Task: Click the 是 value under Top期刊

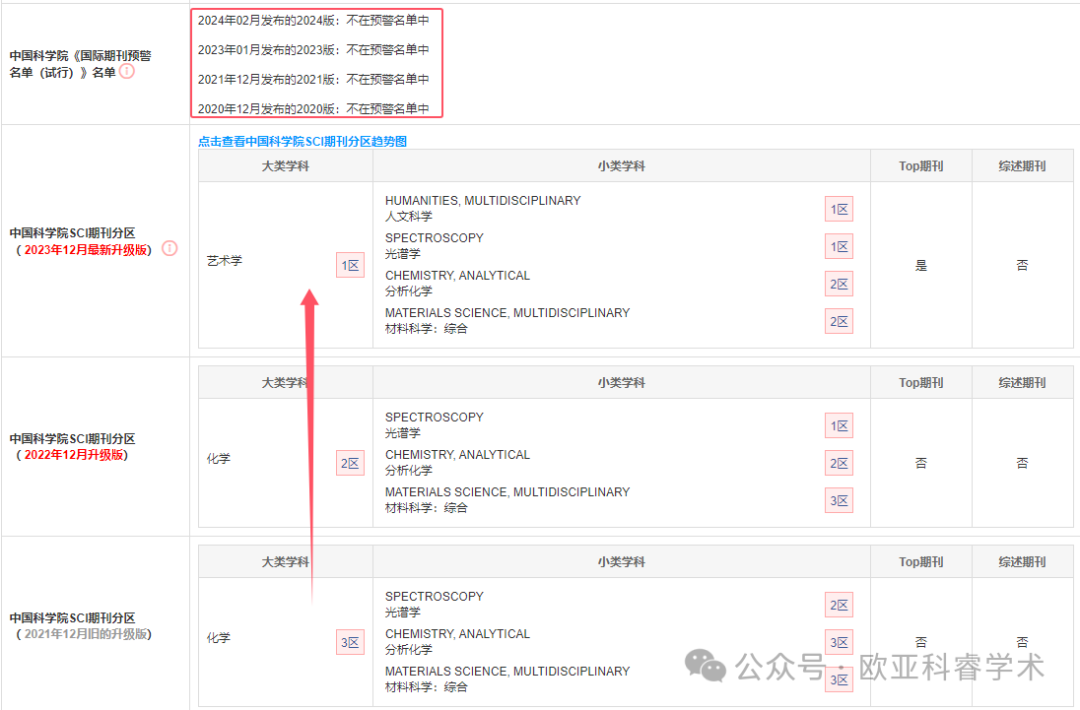Action: point(921,265)
